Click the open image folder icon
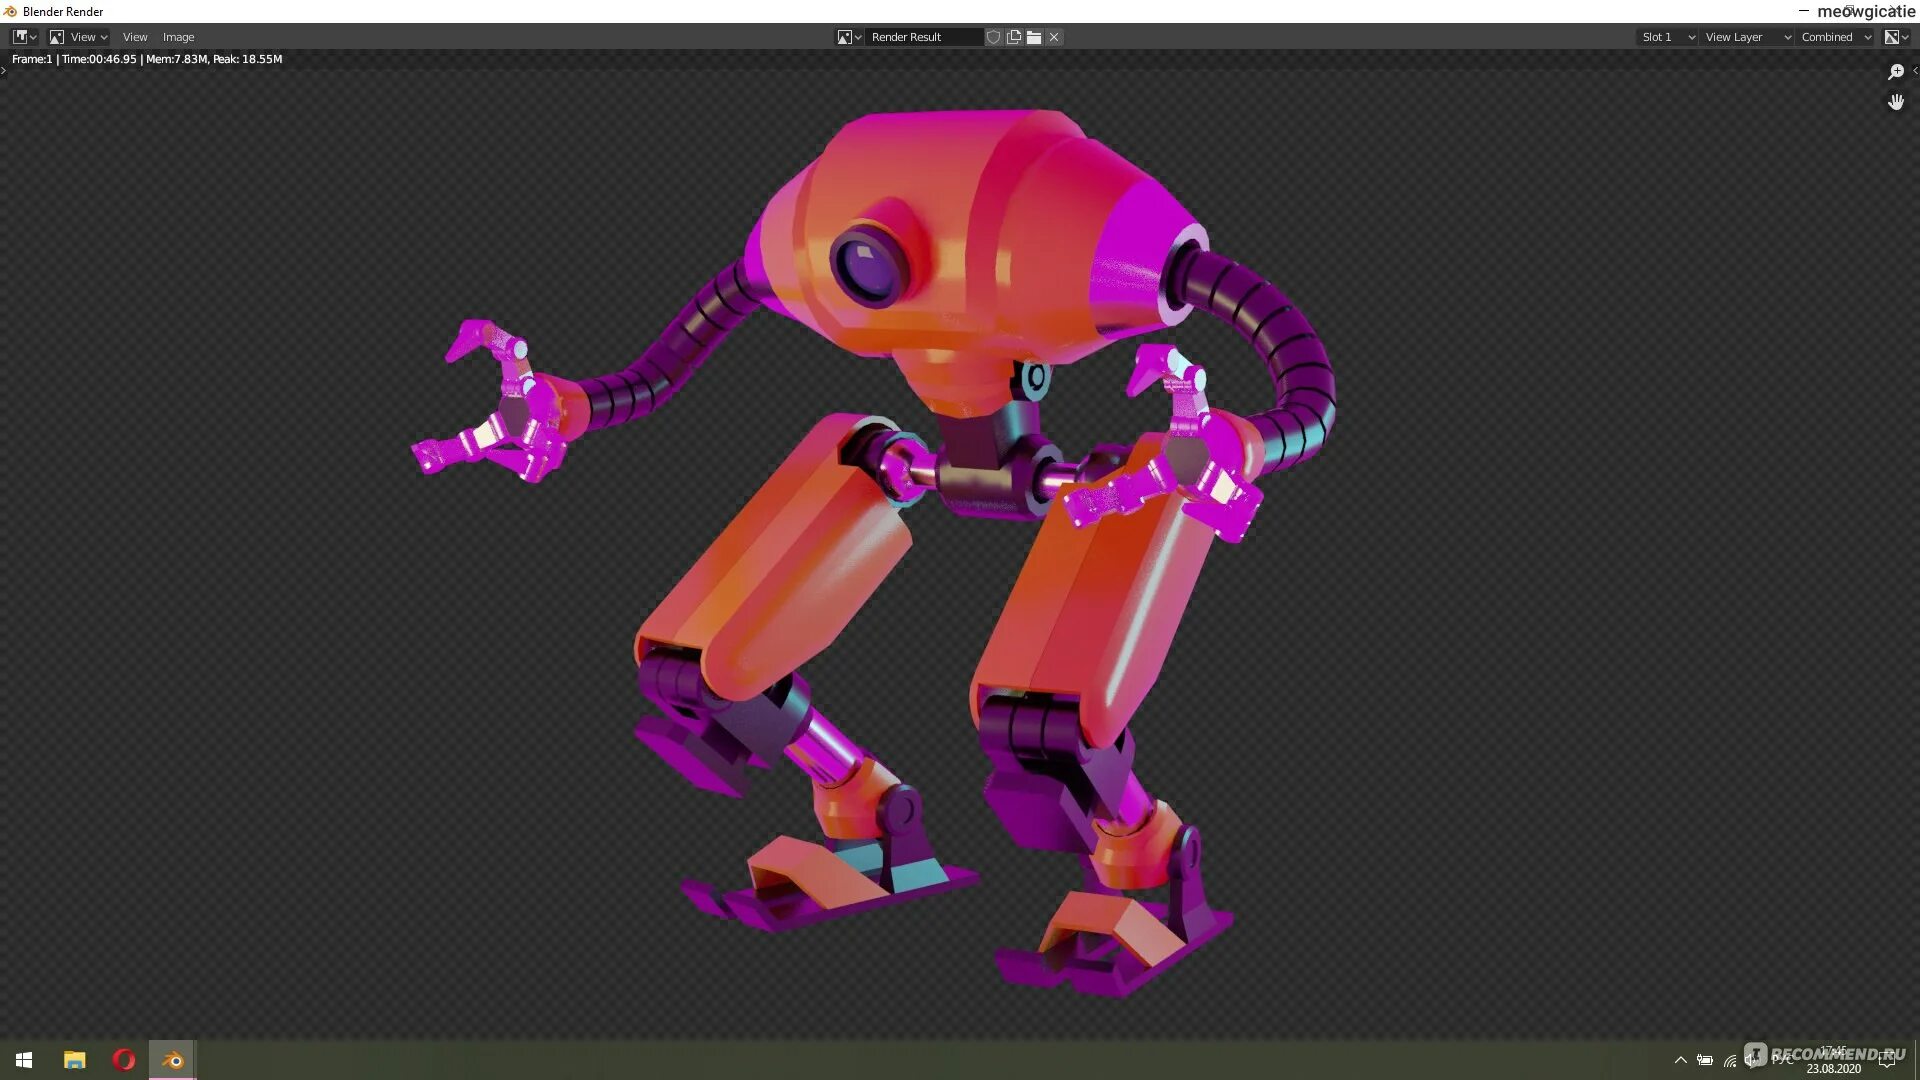 pyautogui.click(x=1034, y=37)
